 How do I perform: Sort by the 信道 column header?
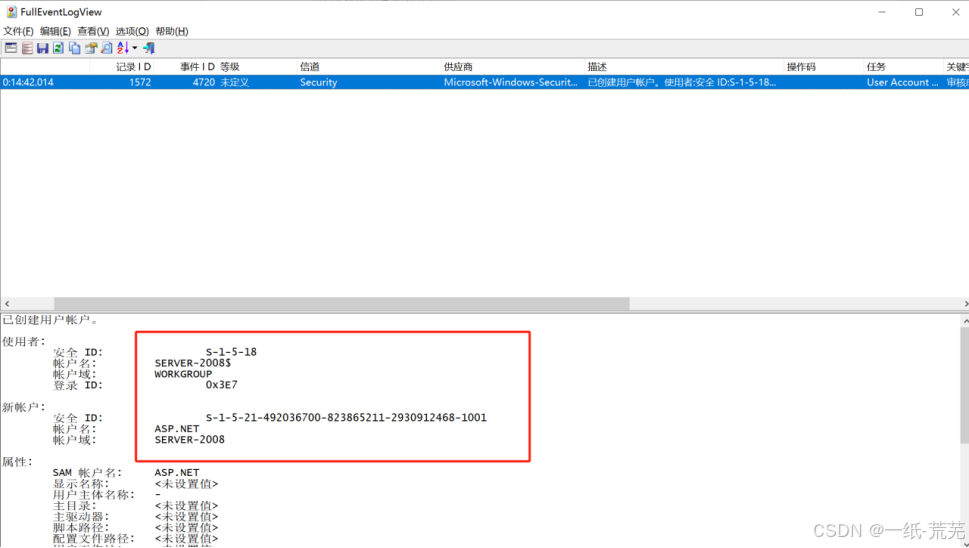pyautogui.click(x=369, y=67)
